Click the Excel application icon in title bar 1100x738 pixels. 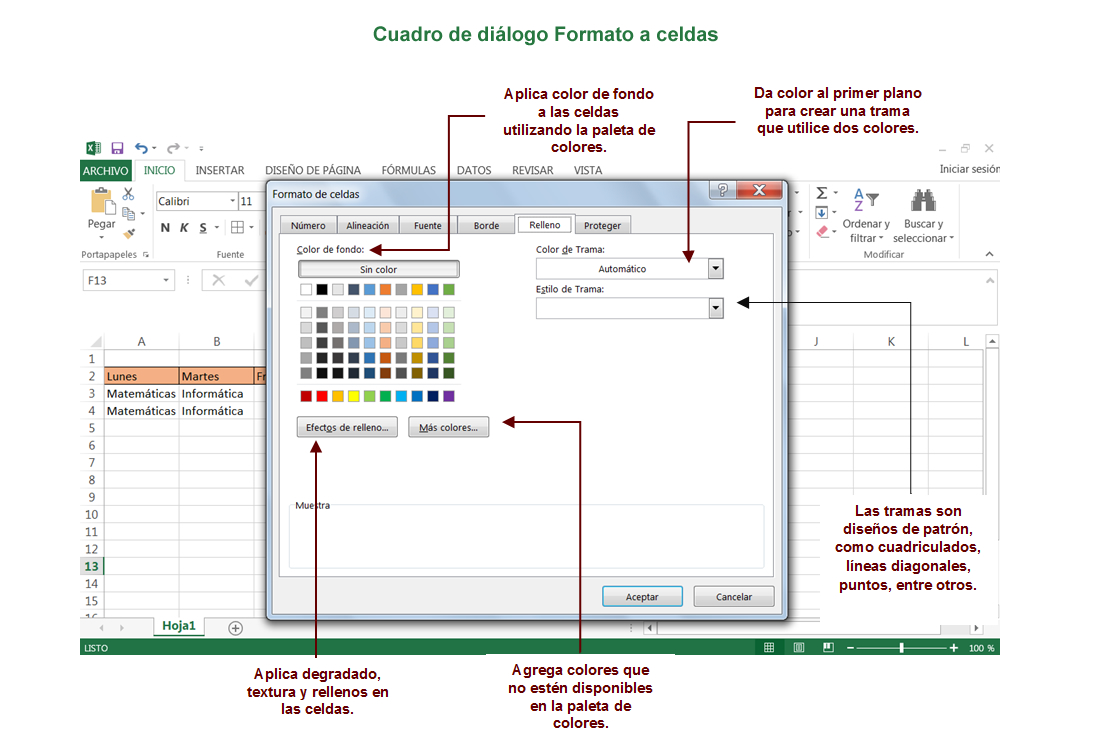pyautogui.click(x=93, y=148)
